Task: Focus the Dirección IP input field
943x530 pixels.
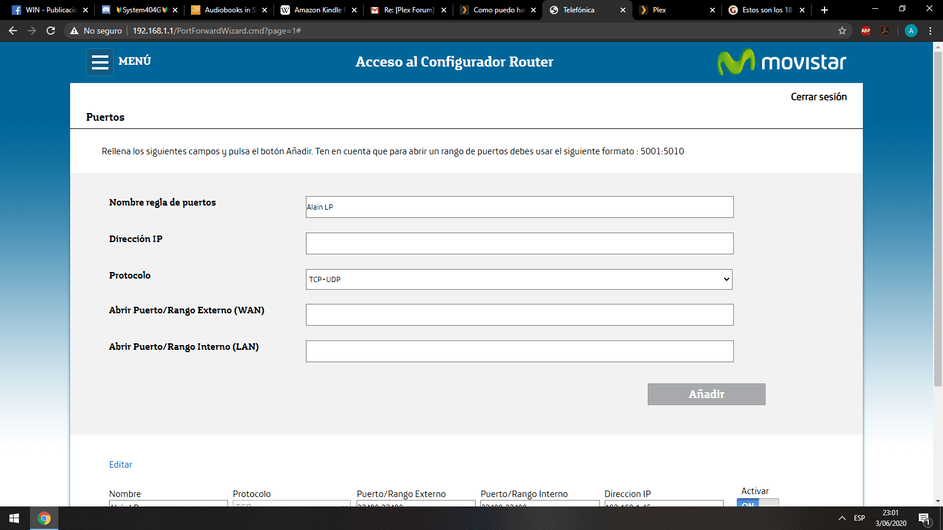Action: point(519,243)
